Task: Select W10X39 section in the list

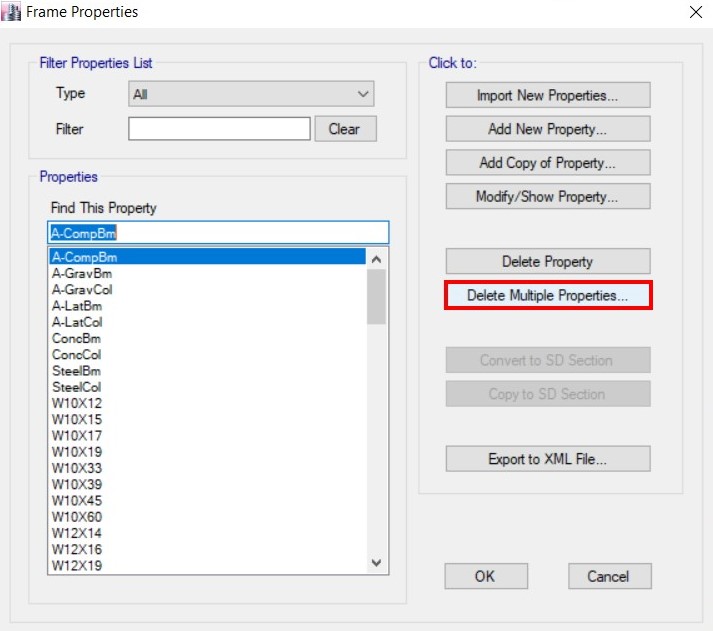Action: click(x=207, y=485)
